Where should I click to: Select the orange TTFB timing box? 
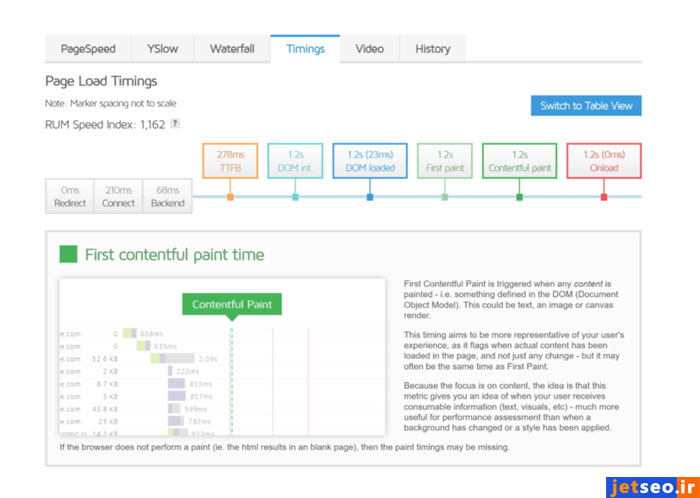230,161
